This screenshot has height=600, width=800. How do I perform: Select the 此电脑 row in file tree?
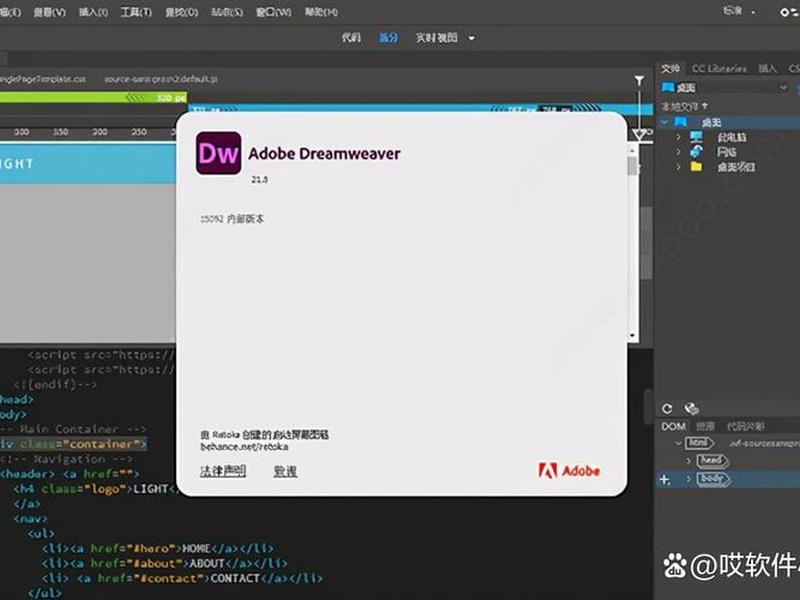(x=730, y=137)
